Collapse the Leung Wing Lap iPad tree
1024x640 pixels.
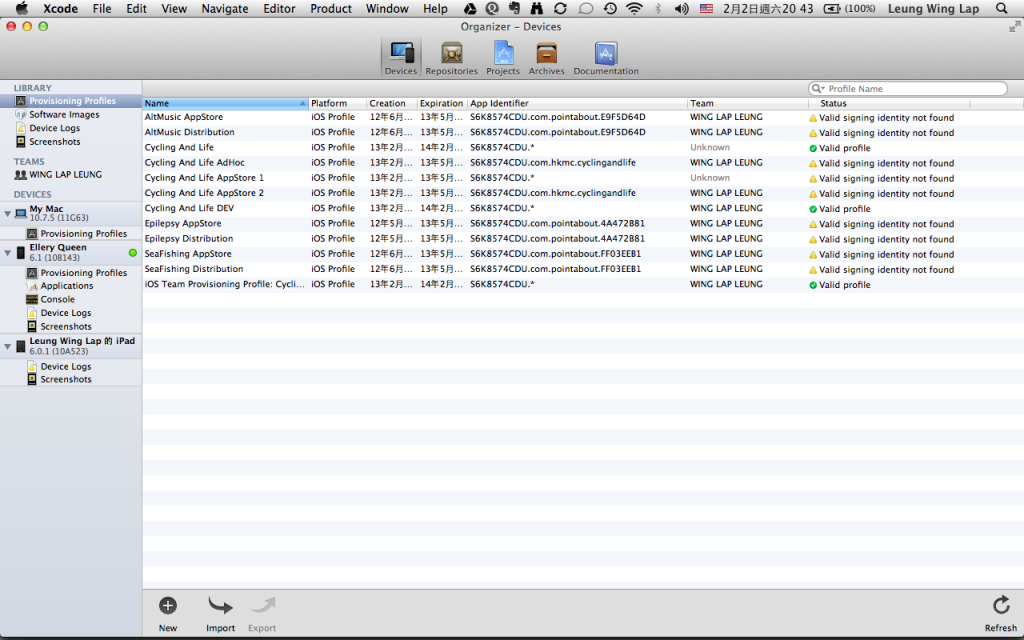point(8,347)
